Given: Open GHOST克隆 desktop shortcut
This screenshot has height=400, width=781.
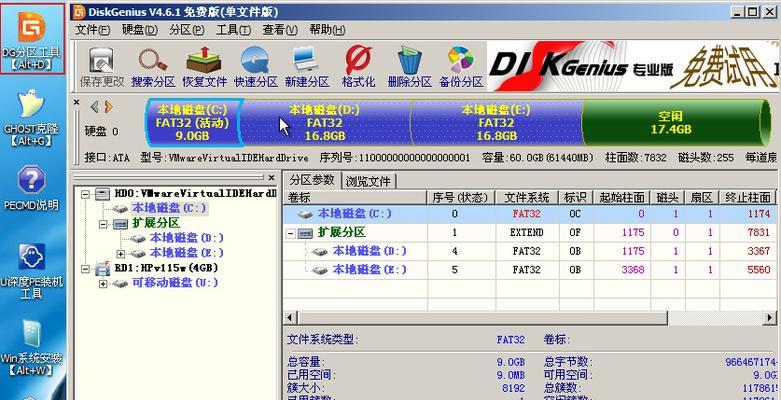Looking at the screenshot, I should click(31, 119).
